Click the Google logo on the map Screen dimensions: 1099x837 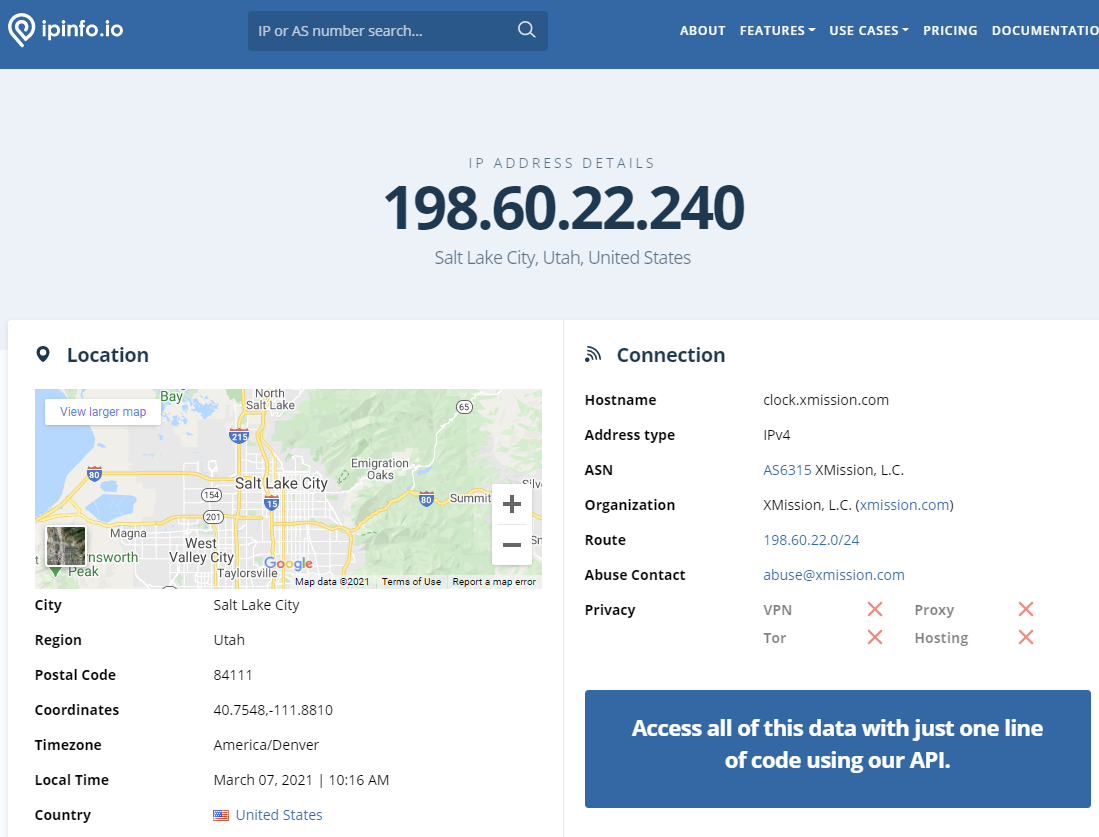(x=288, y=564)
